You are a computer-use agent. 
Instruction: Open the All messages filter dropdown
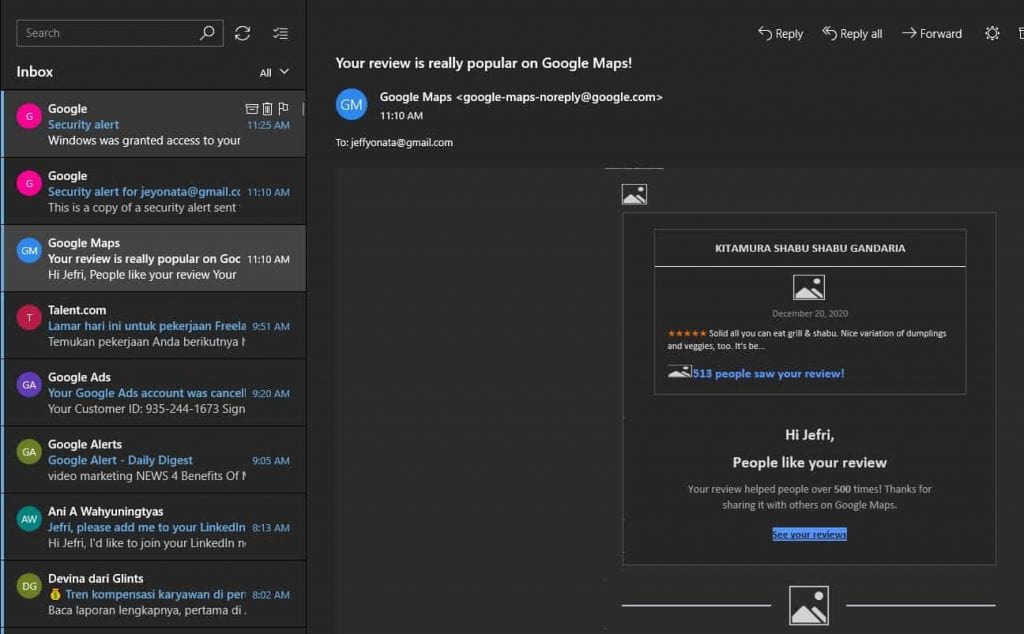click(x=271, y=72)
